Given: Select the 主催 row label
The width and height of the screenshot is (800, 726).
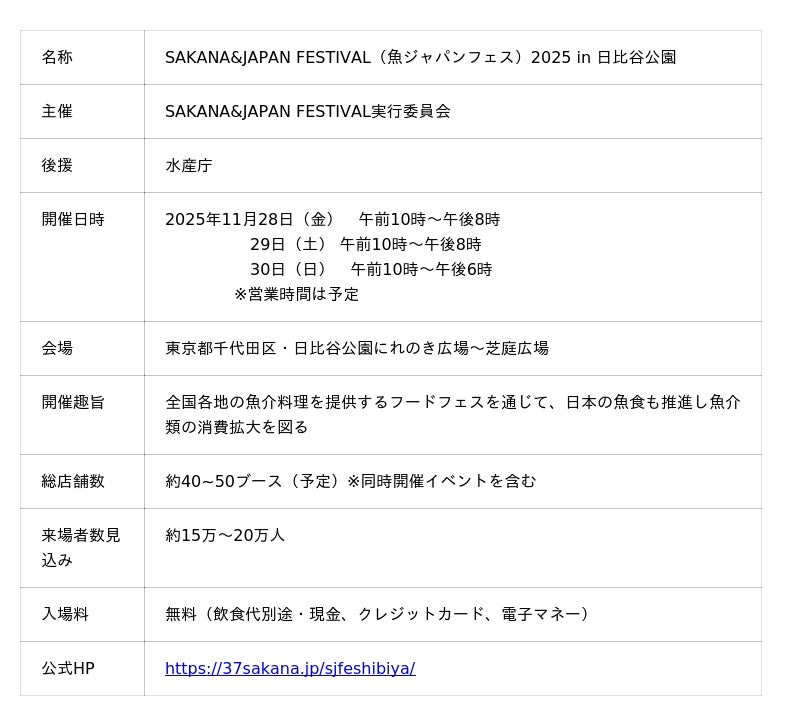Looking at the screenshot, I should point(57,111).
